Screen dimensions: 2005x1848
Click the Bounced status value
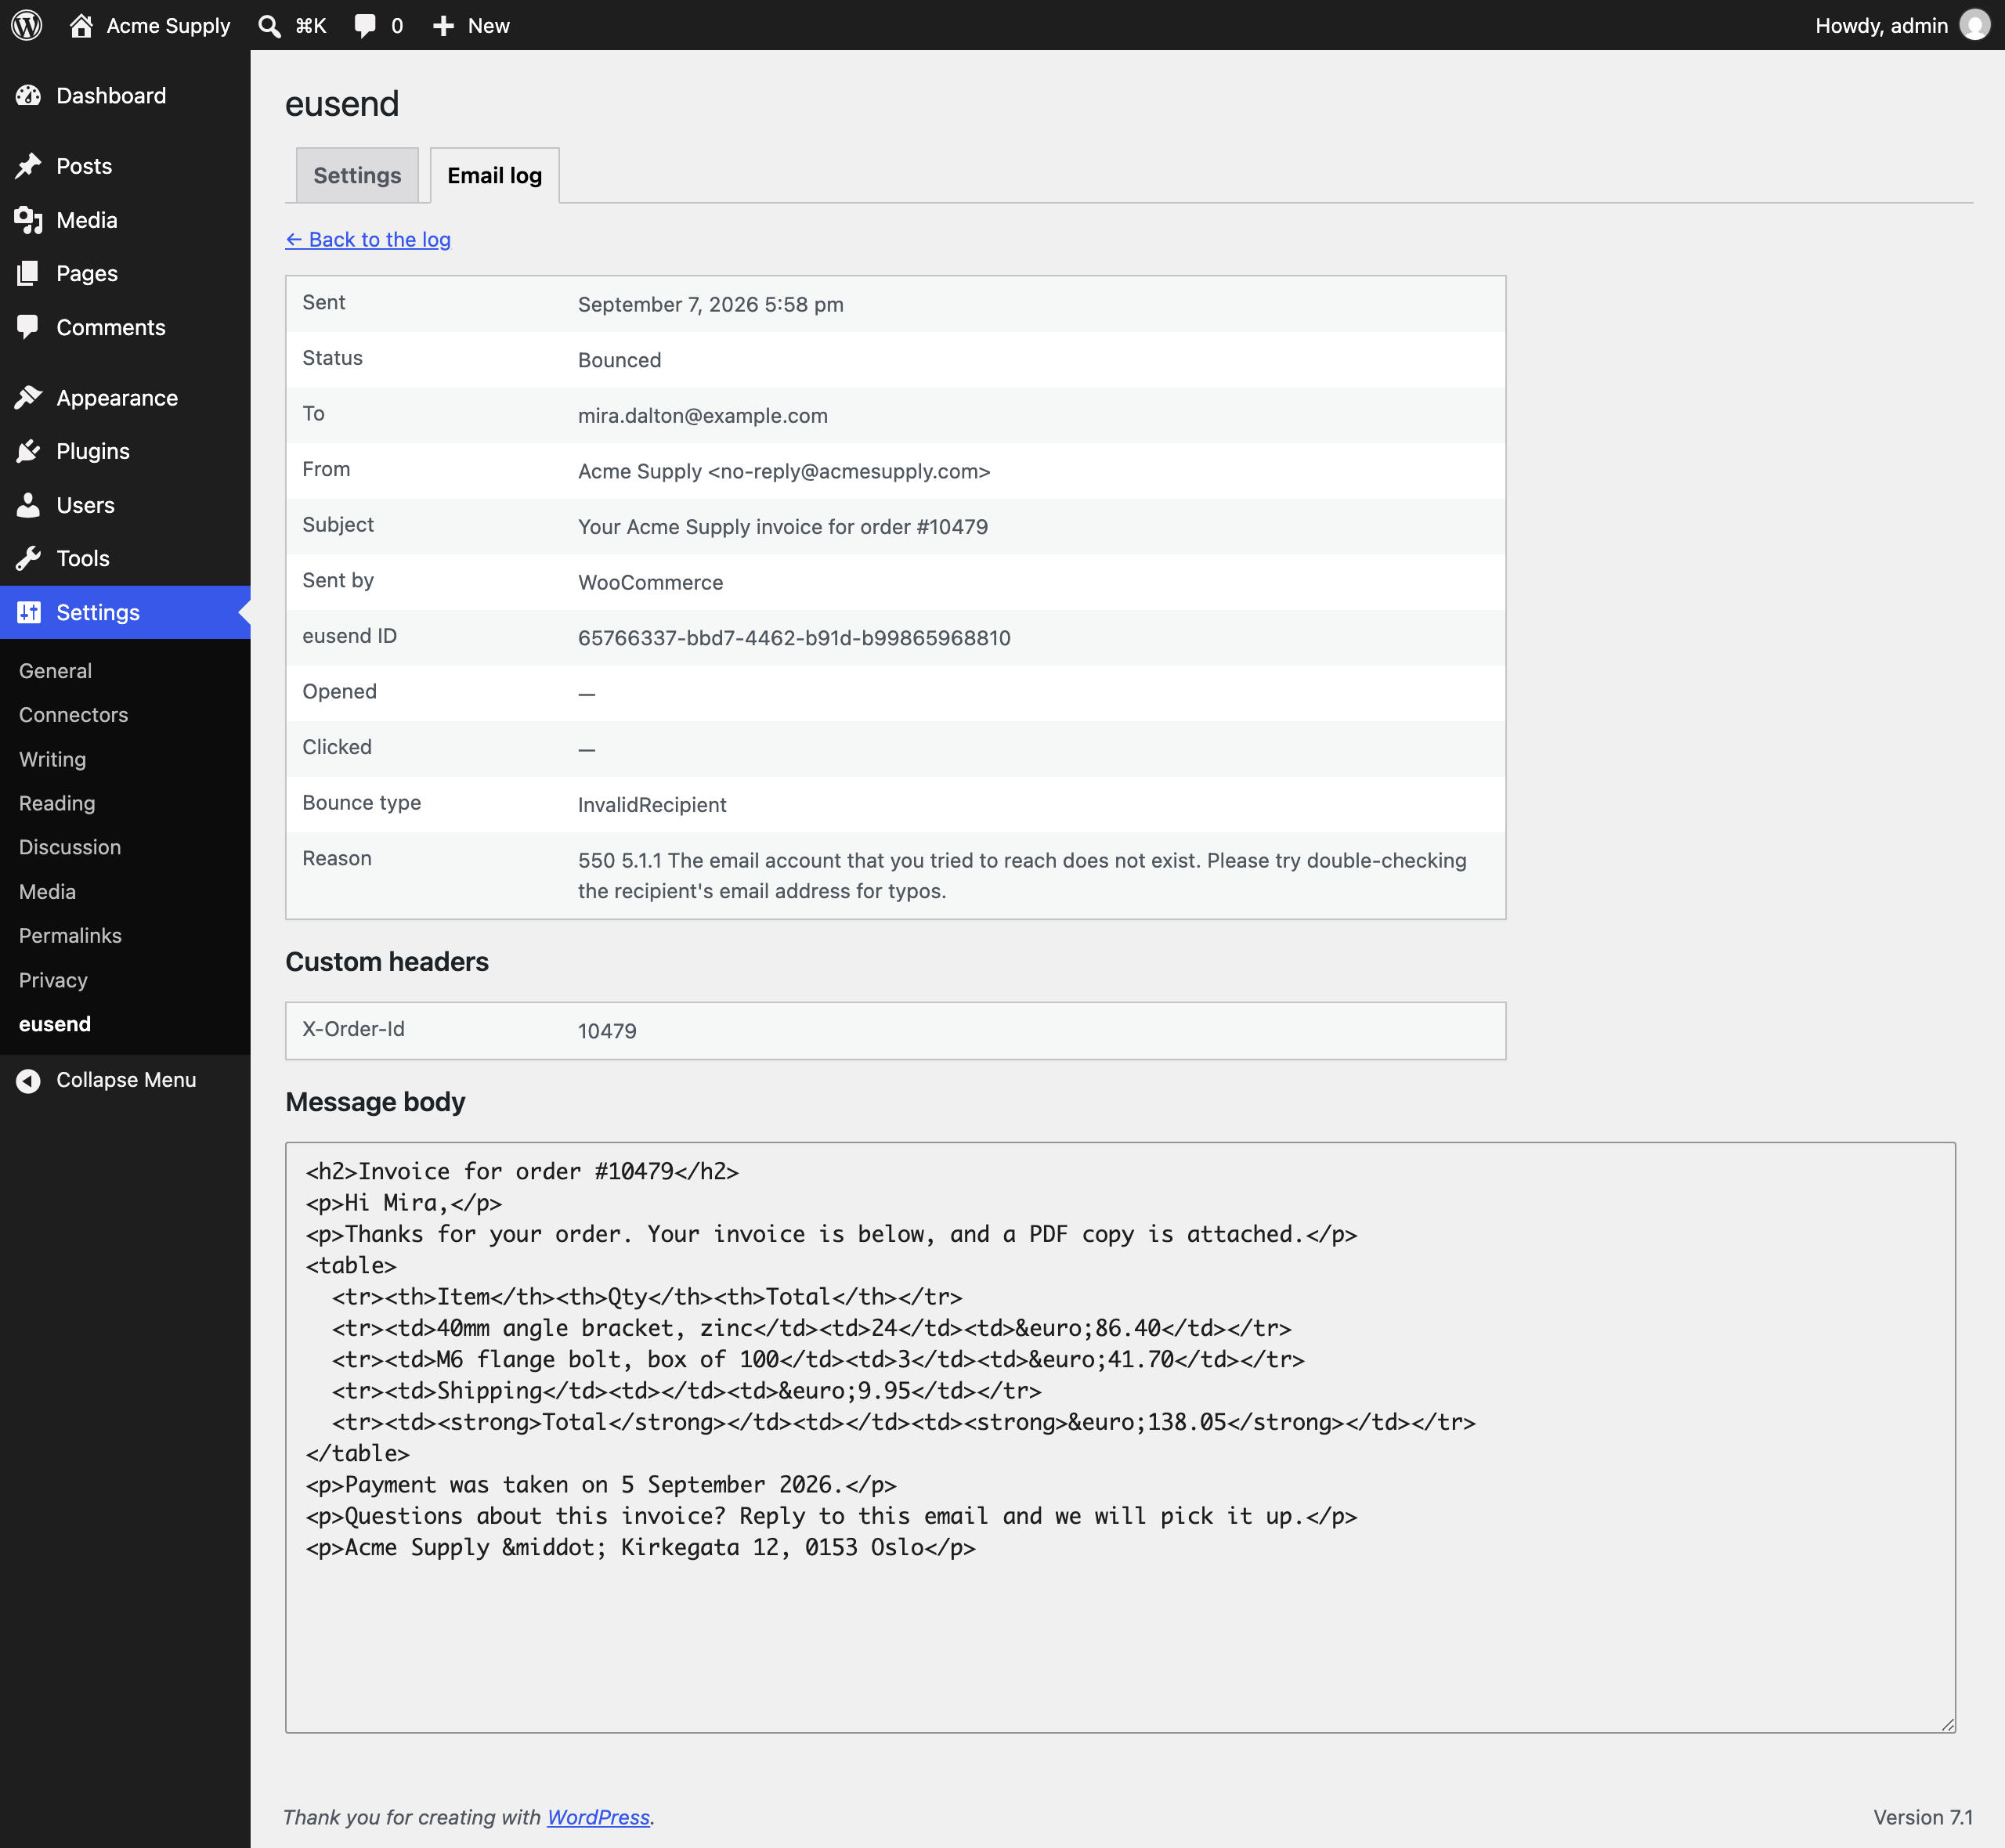pos(619,360)
